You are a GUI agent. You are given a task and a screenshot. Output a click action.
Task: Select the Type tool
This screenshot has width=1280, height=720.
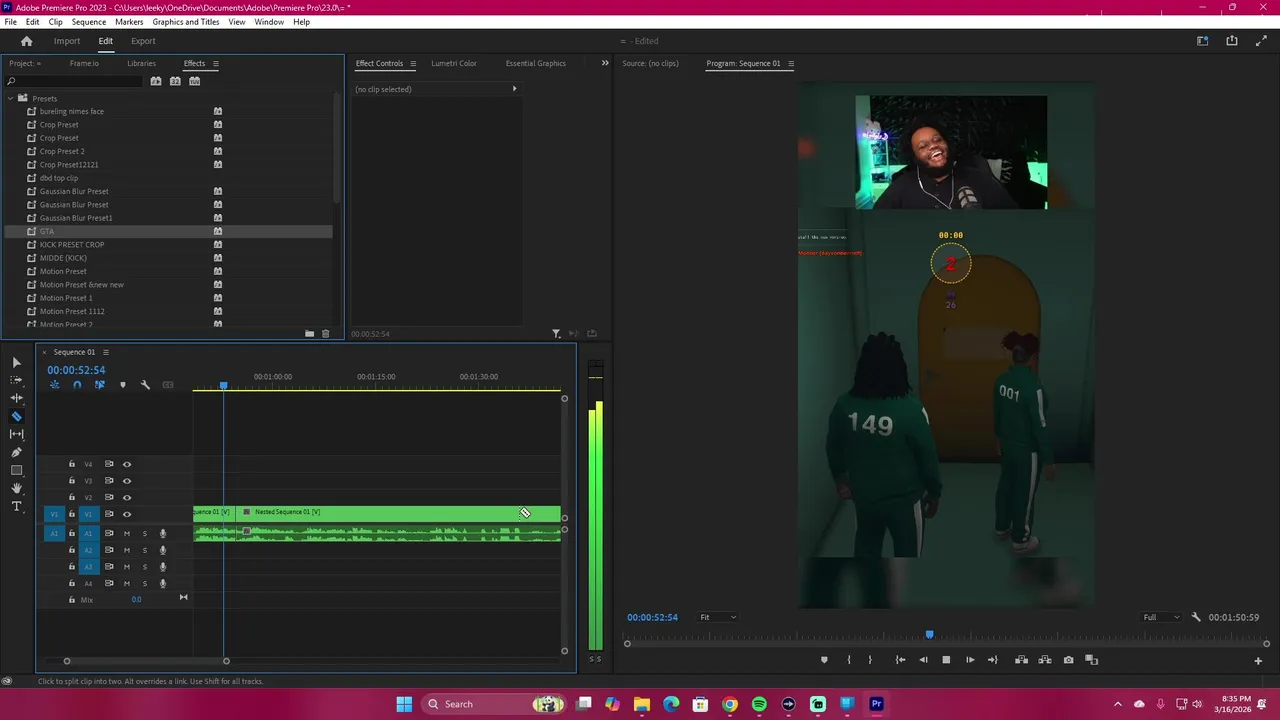tap(16, 506)
